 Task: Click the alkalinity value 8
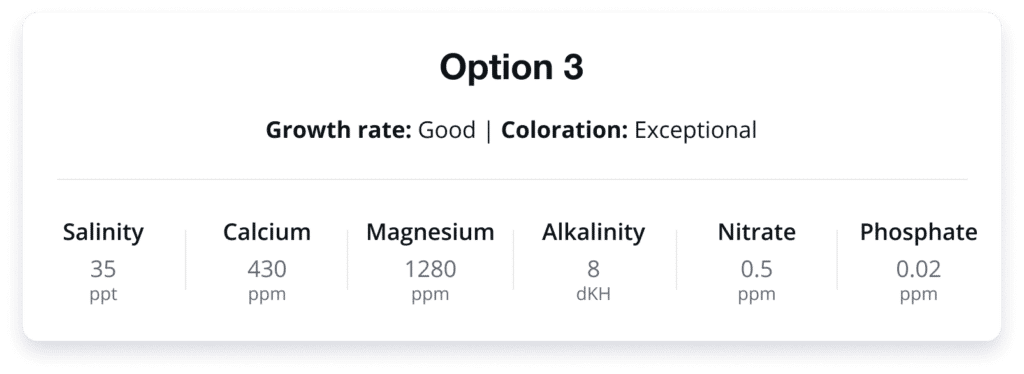(x=594, y=269)
